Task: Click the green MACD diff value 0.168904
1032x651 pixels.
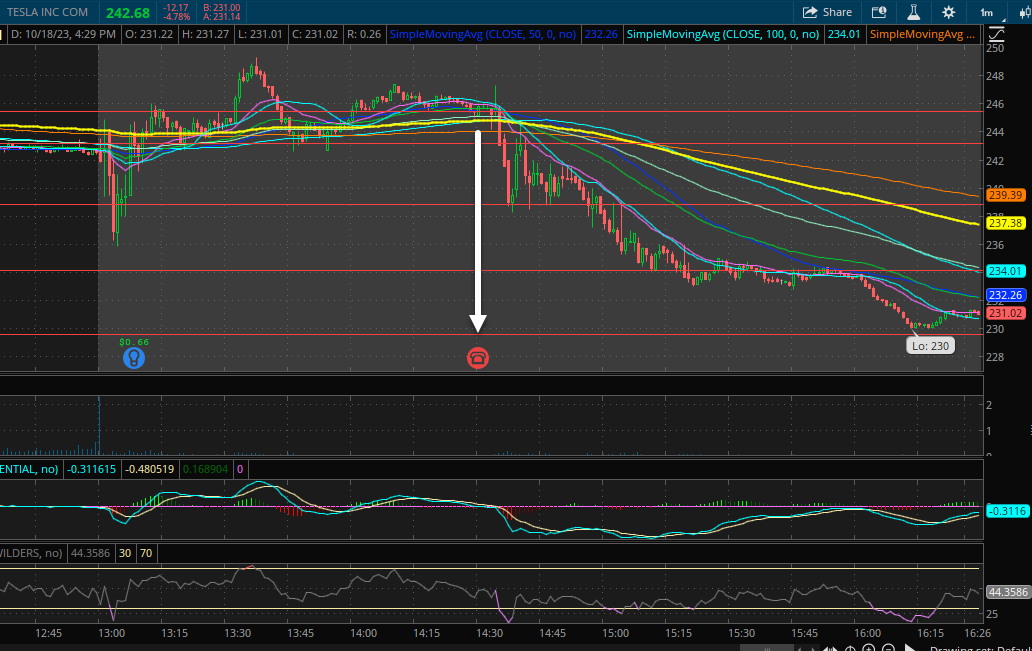Action: 205,469
